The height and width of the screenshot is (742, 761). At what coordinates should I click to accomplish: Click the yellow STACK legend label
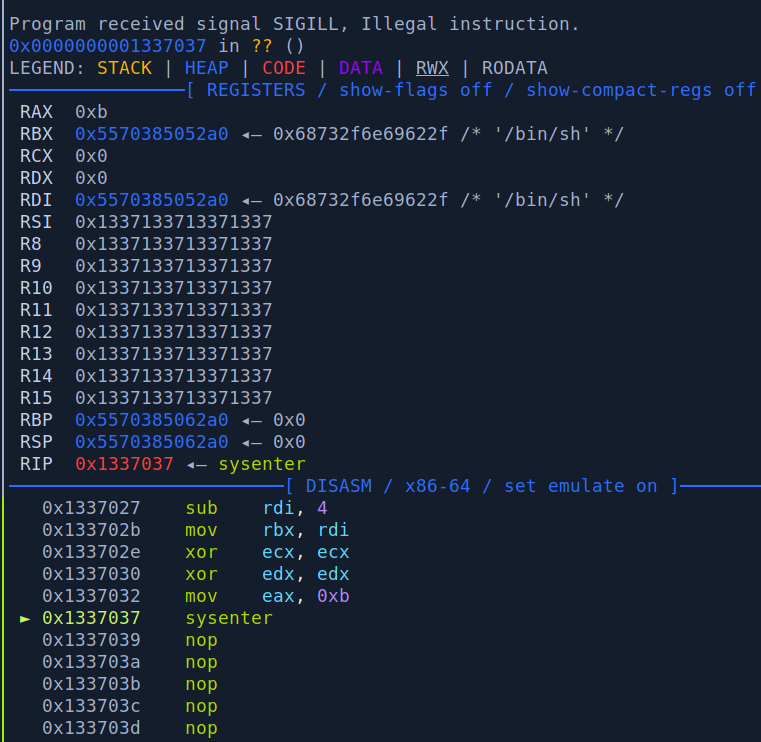tap(124, 68)
